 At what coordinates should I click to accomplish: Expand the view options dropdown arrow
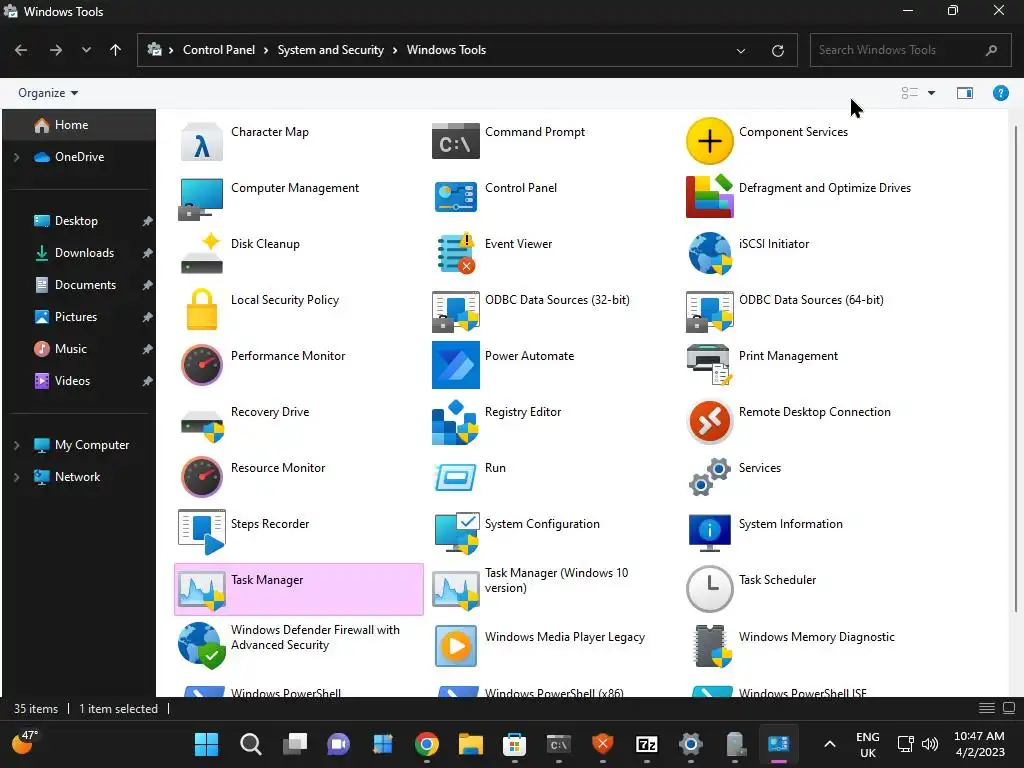(931, 93)
